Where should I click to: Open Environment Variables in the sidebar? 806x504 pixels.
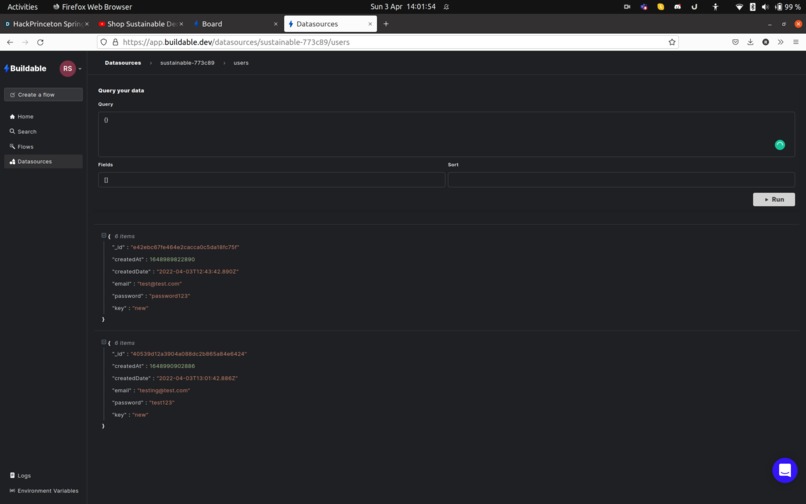click(43, 491)
